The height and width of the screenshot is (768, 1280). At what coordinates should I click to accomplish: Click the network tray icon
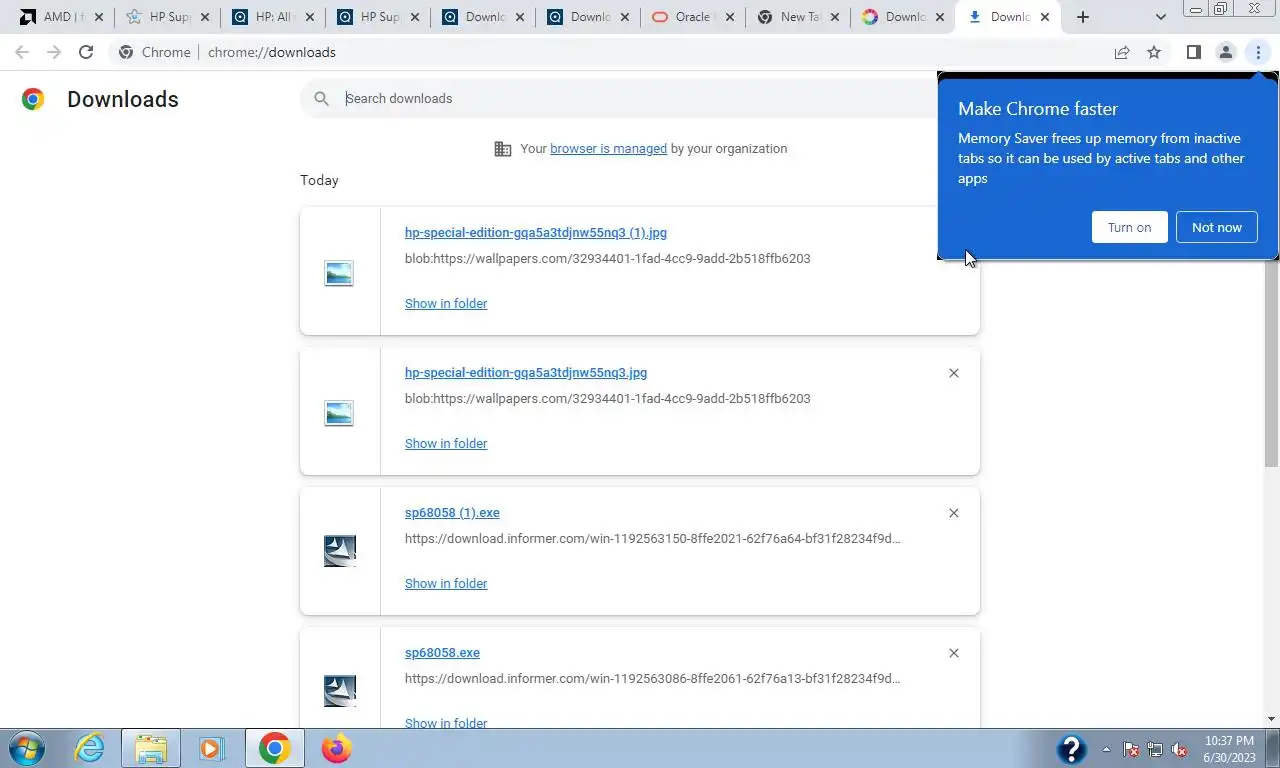click(1155, 749)
